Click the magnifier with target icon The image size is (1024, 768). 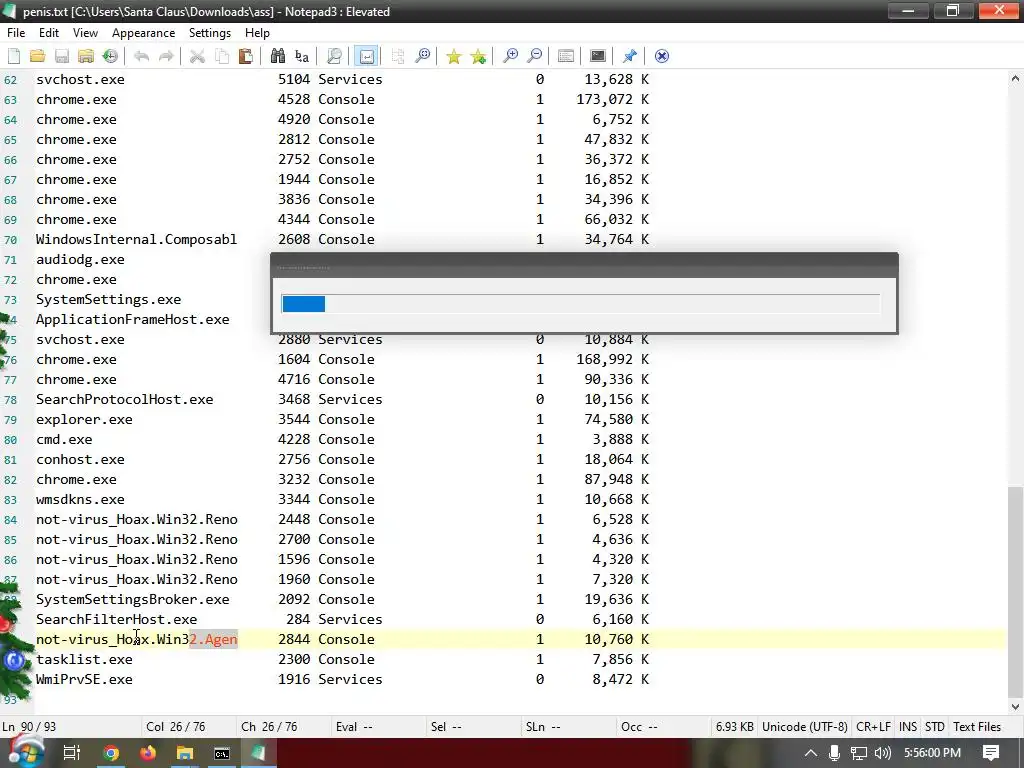423,56
